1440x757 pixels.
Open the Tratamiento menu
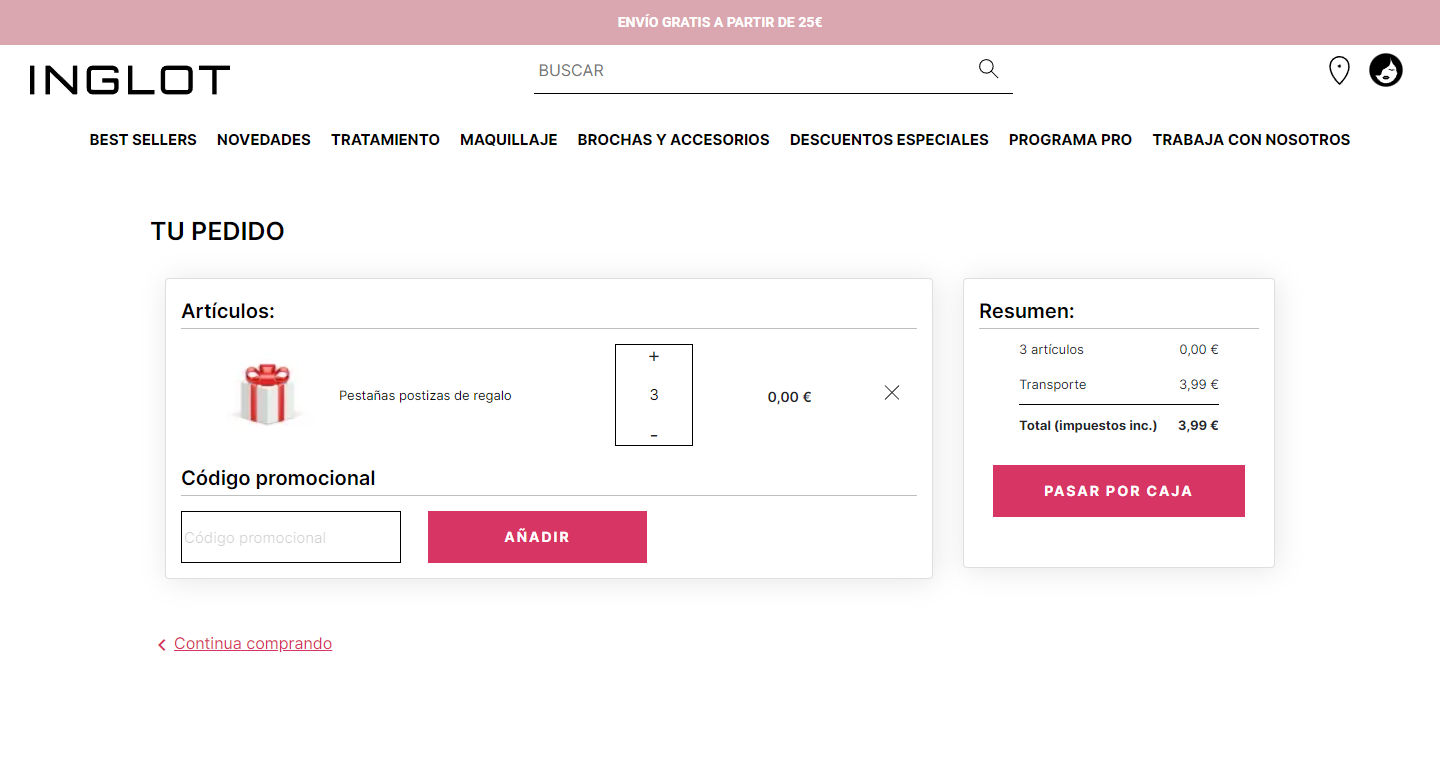tap(385, 140)
